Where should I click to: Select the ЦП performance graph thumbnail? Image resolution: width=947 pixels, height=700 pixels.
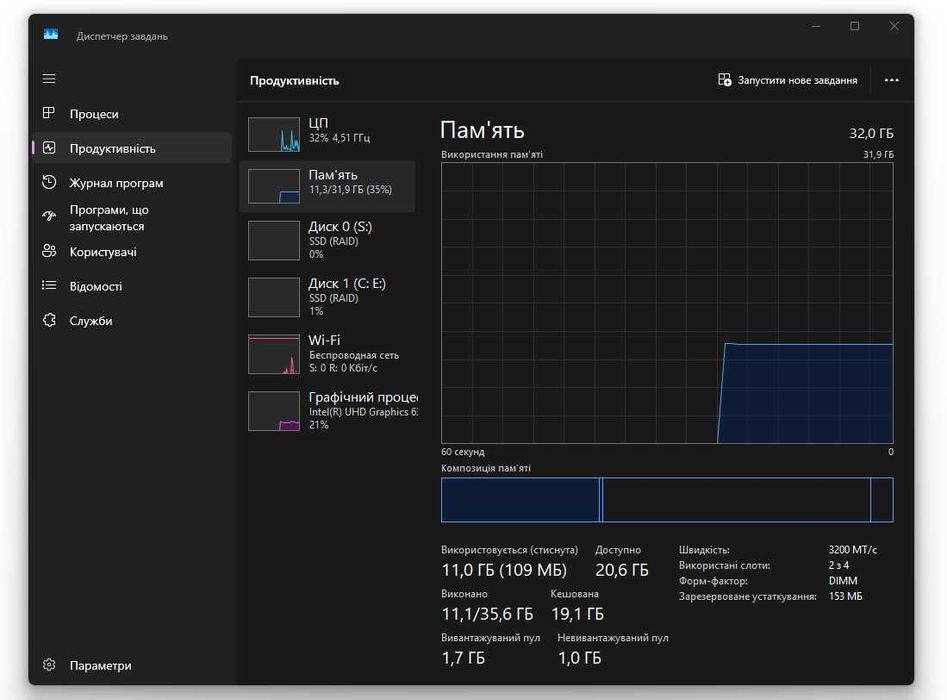point(274,134)
